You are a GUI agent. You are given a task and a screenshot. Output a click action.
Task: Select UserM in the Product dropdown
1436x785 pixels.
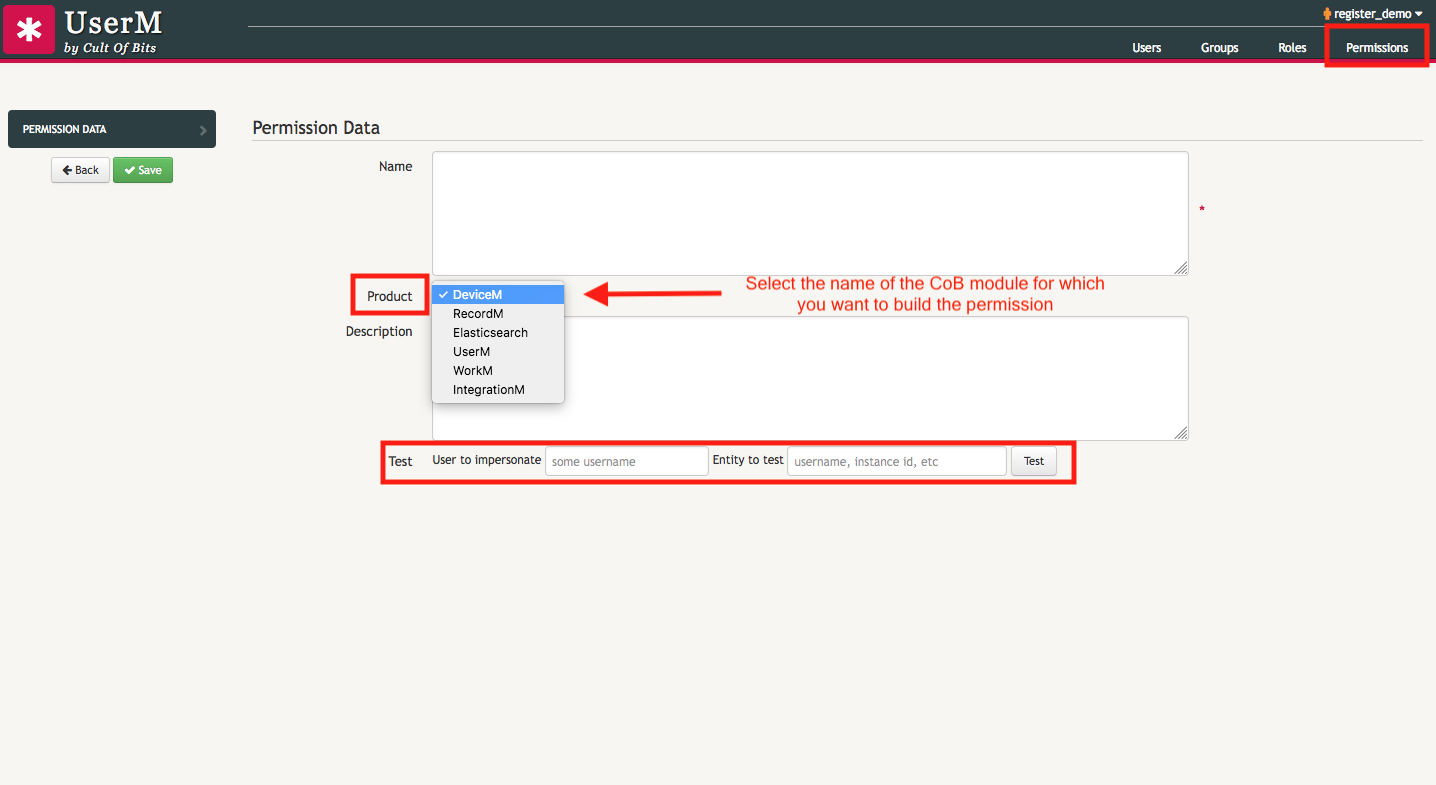tap(498, 352)
